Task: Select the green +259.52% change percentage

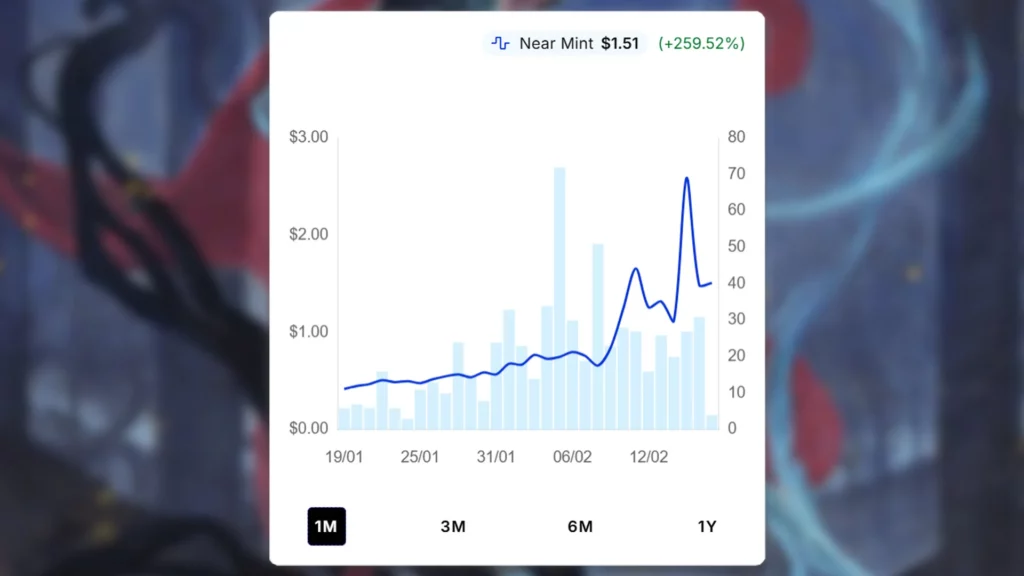Action: (701, 43)
